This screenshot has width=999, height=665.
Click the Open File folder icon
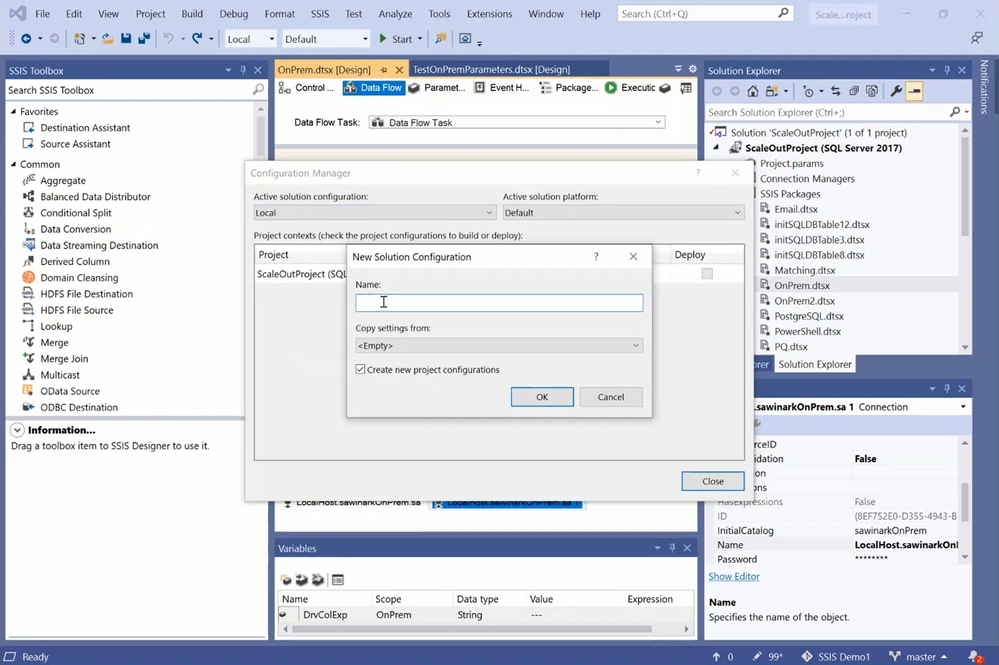(108, 39)
